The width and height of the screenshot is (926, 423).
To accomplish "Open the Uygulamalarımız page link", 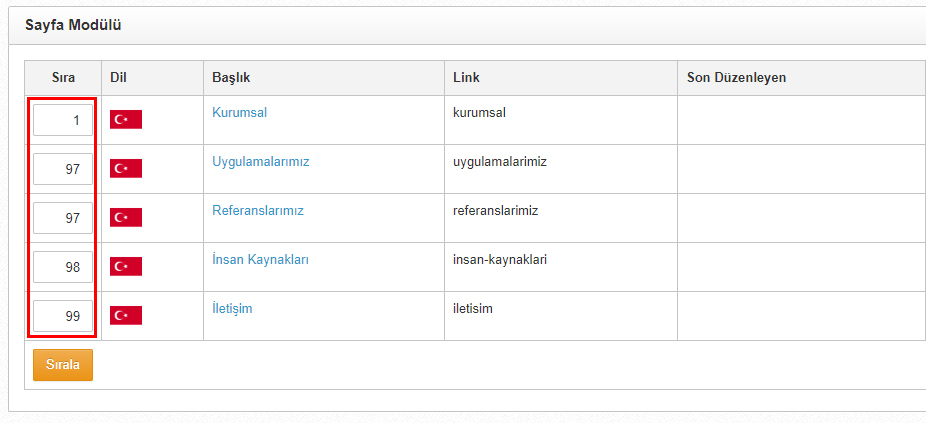I will (x=260, y=162).
